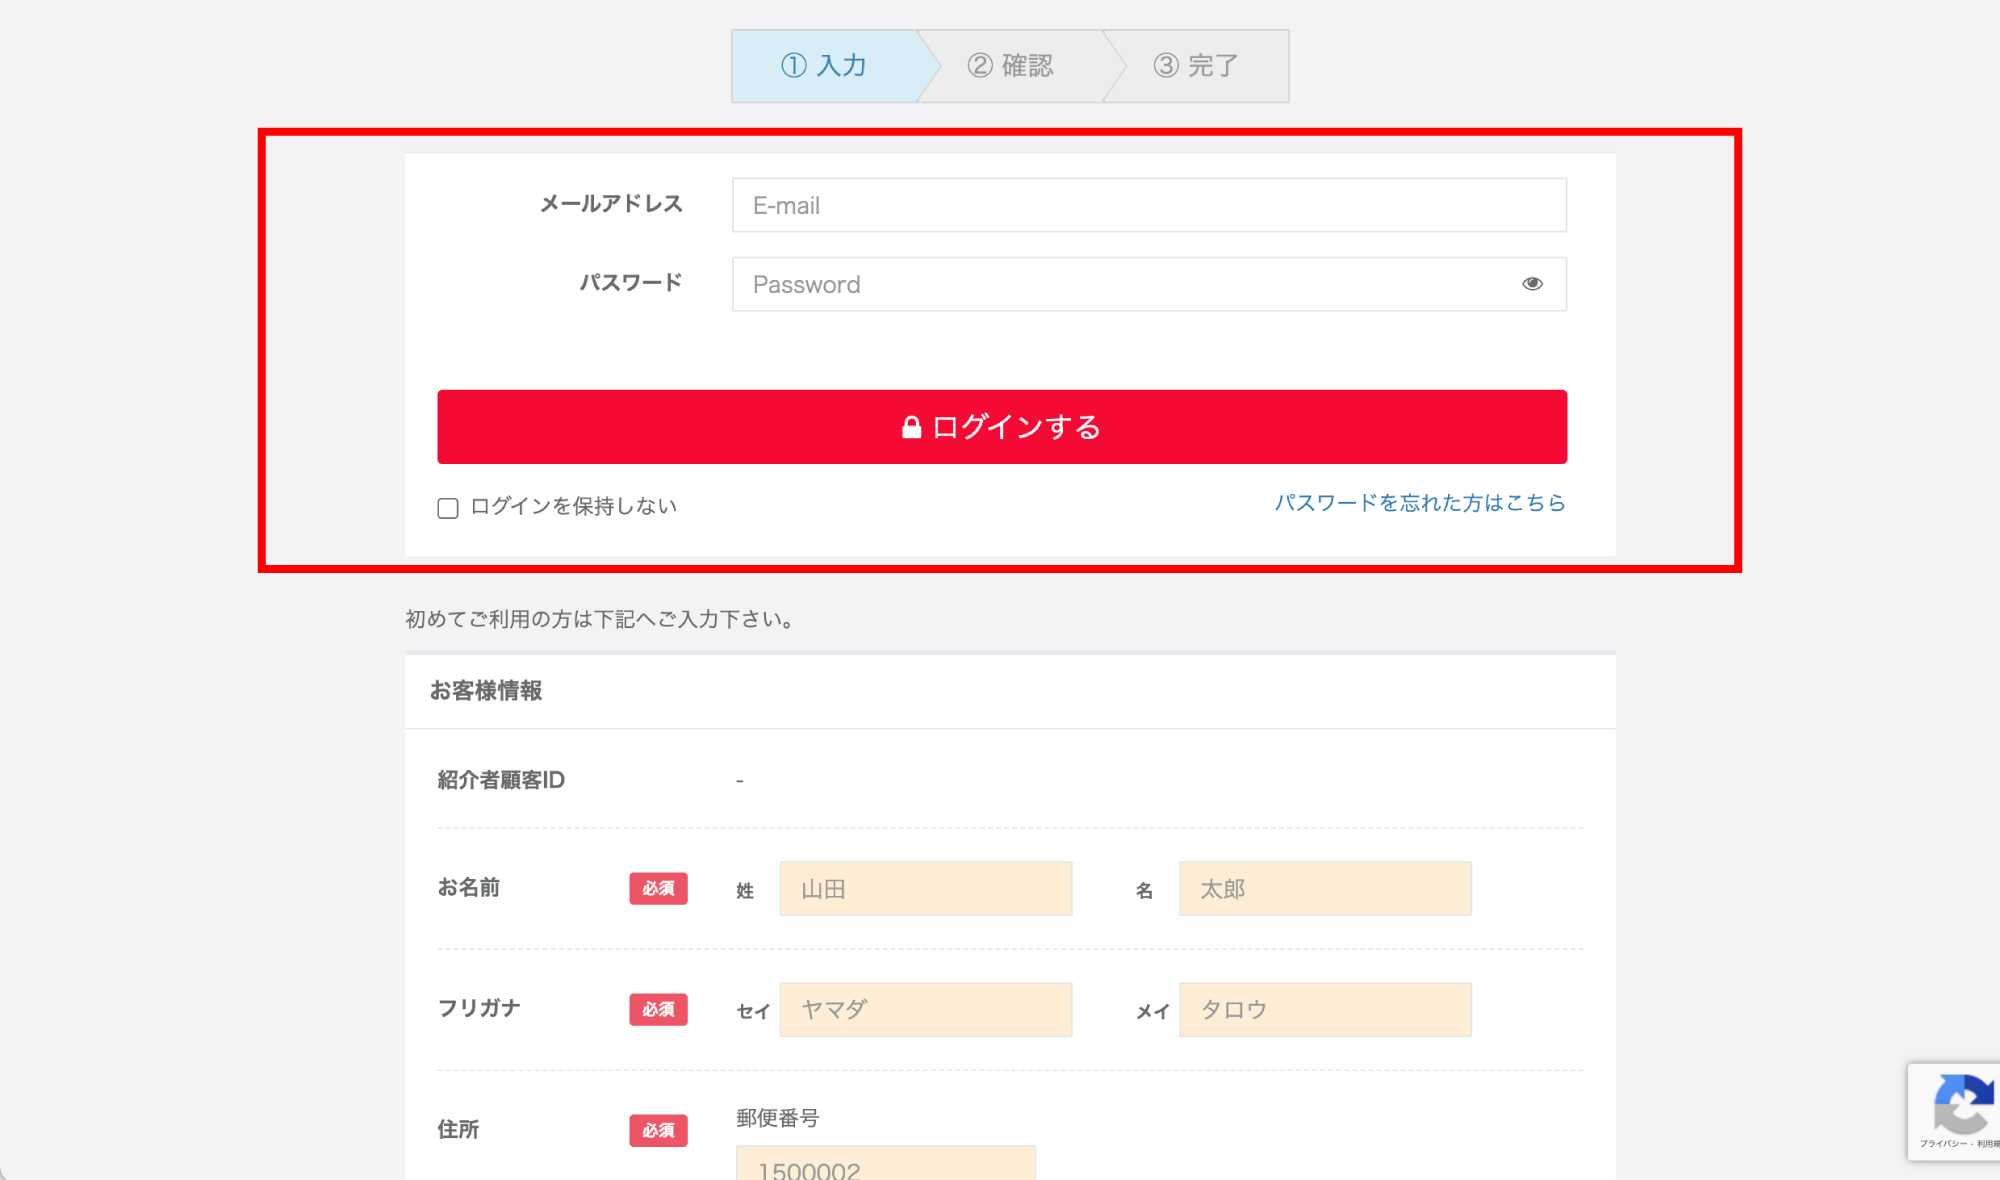The height and width of the screenshot is (1180, 2000).
Task: Click the 名 field showing 太郎
Action: pos(1325,888)
